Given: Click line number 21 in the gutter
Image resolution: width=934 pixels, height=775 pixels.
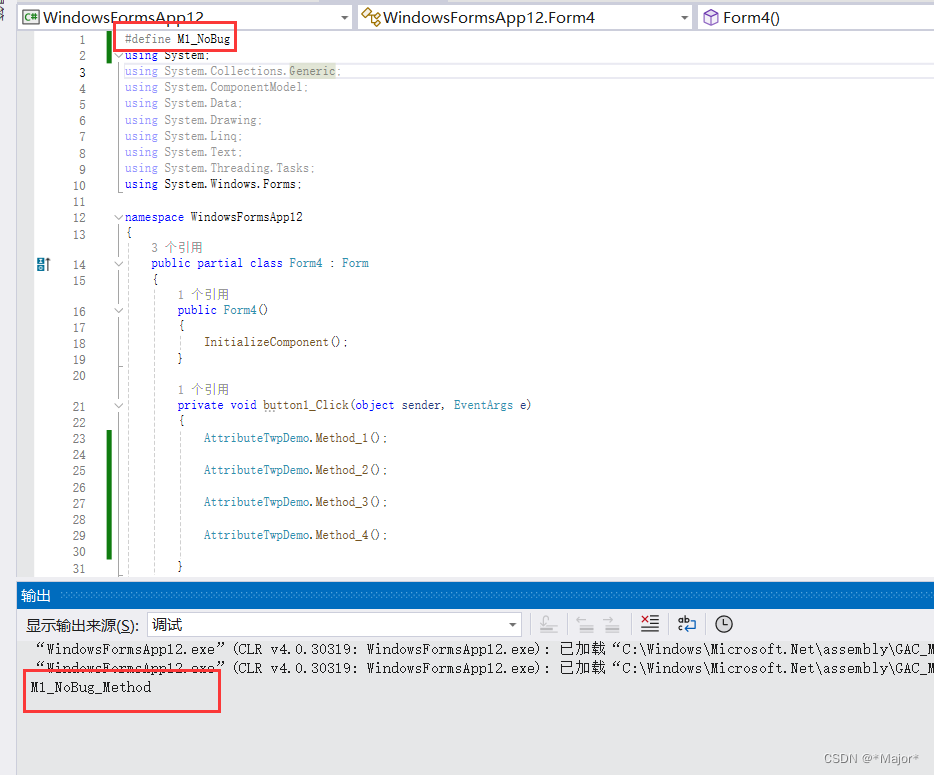Looking at the screenshot, I should click(x=79, y=407).
